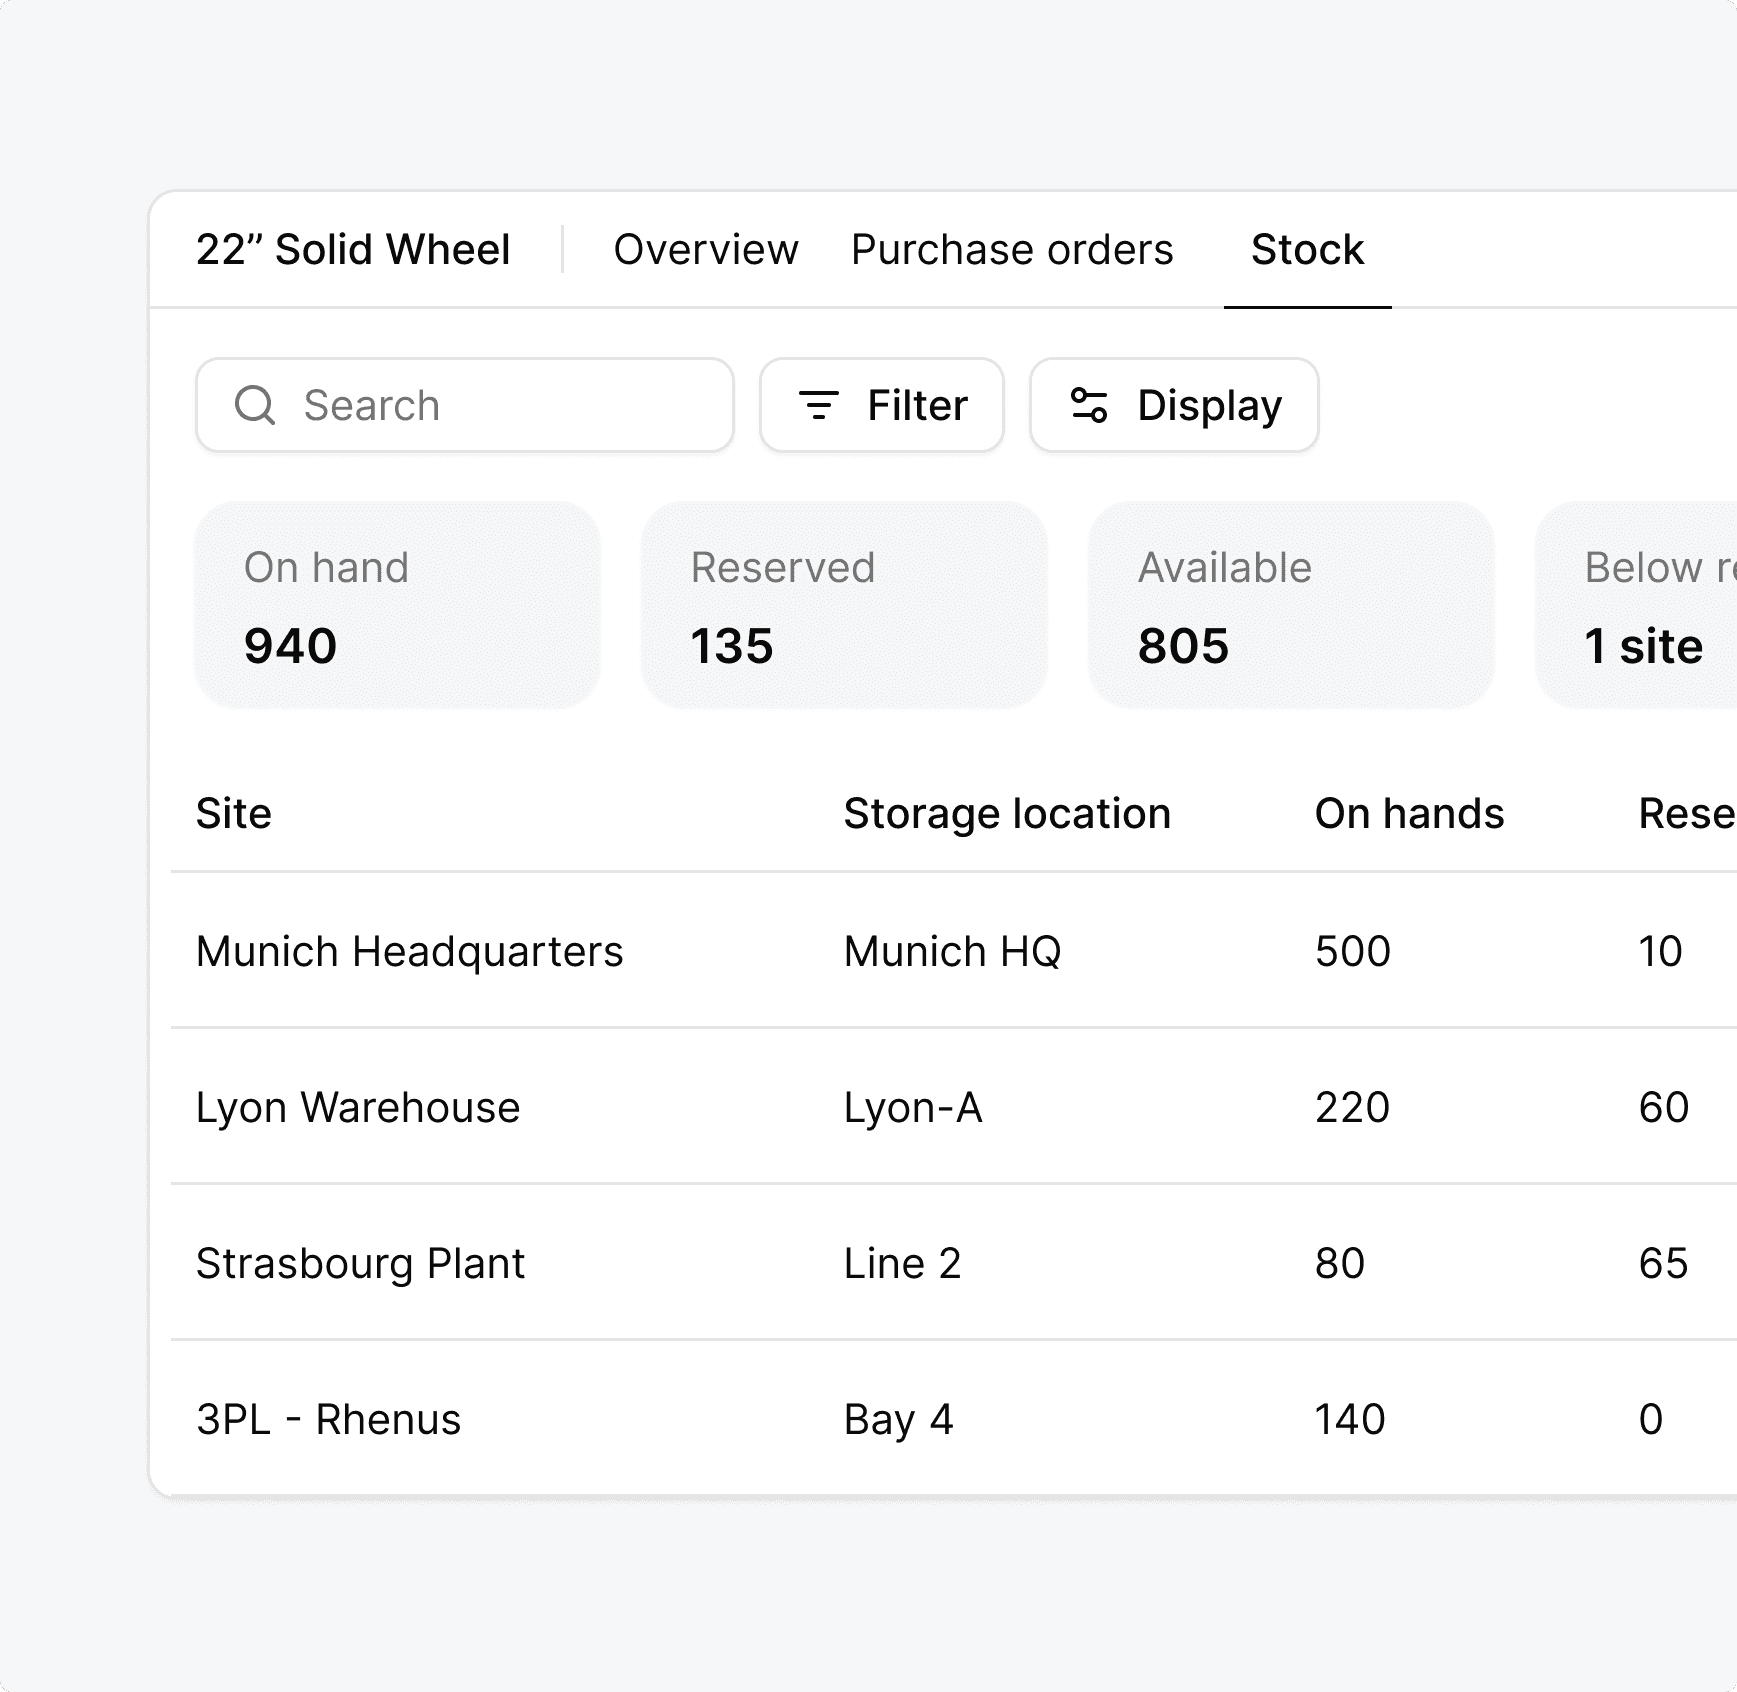1737x1692 pixels.
Task: Click the 22″ Solid Wheel title
Action: click(x=353, y=249)
